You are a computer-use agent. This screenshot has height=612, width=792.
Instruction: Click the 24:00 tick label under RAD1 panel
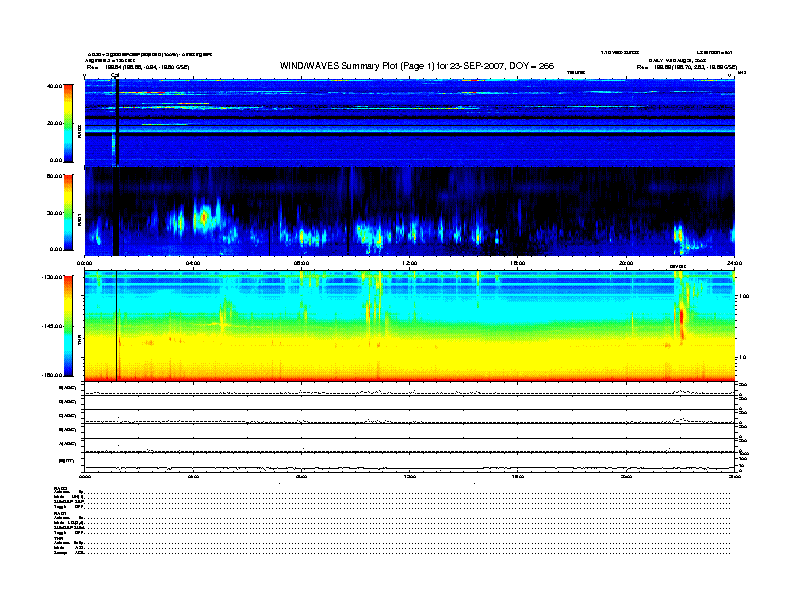coord(734,263)
